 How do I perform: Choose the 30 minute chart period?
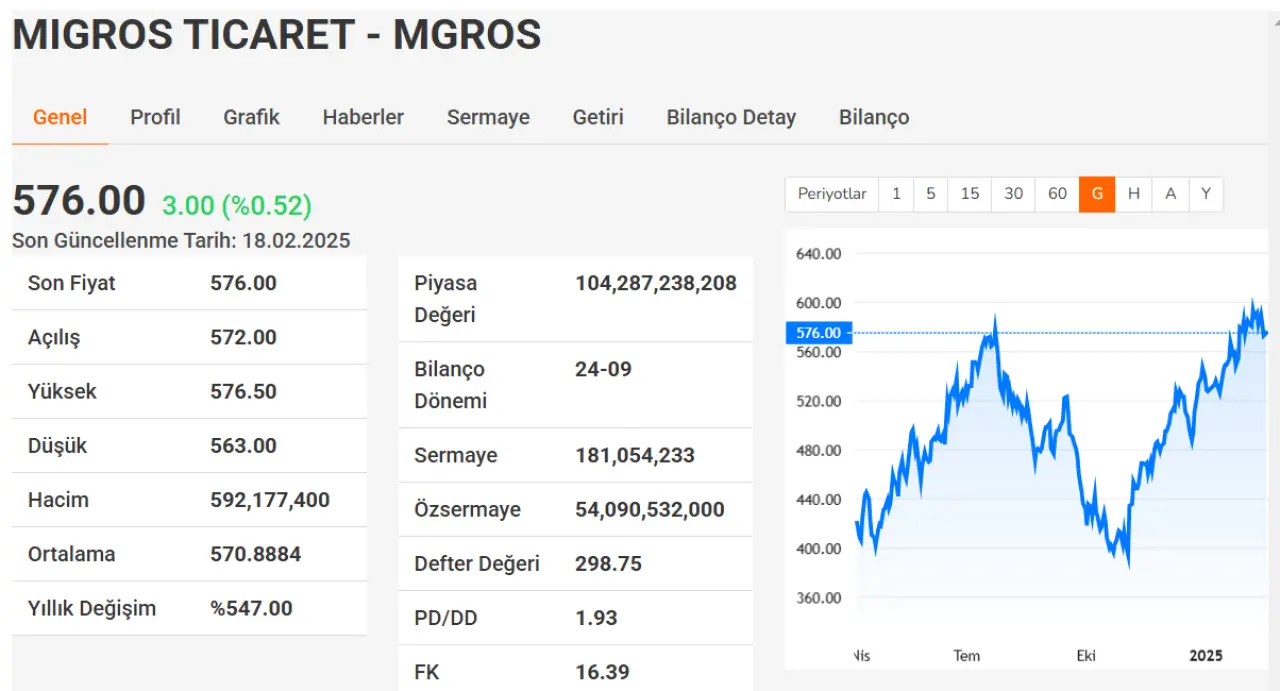point(1014,194)
